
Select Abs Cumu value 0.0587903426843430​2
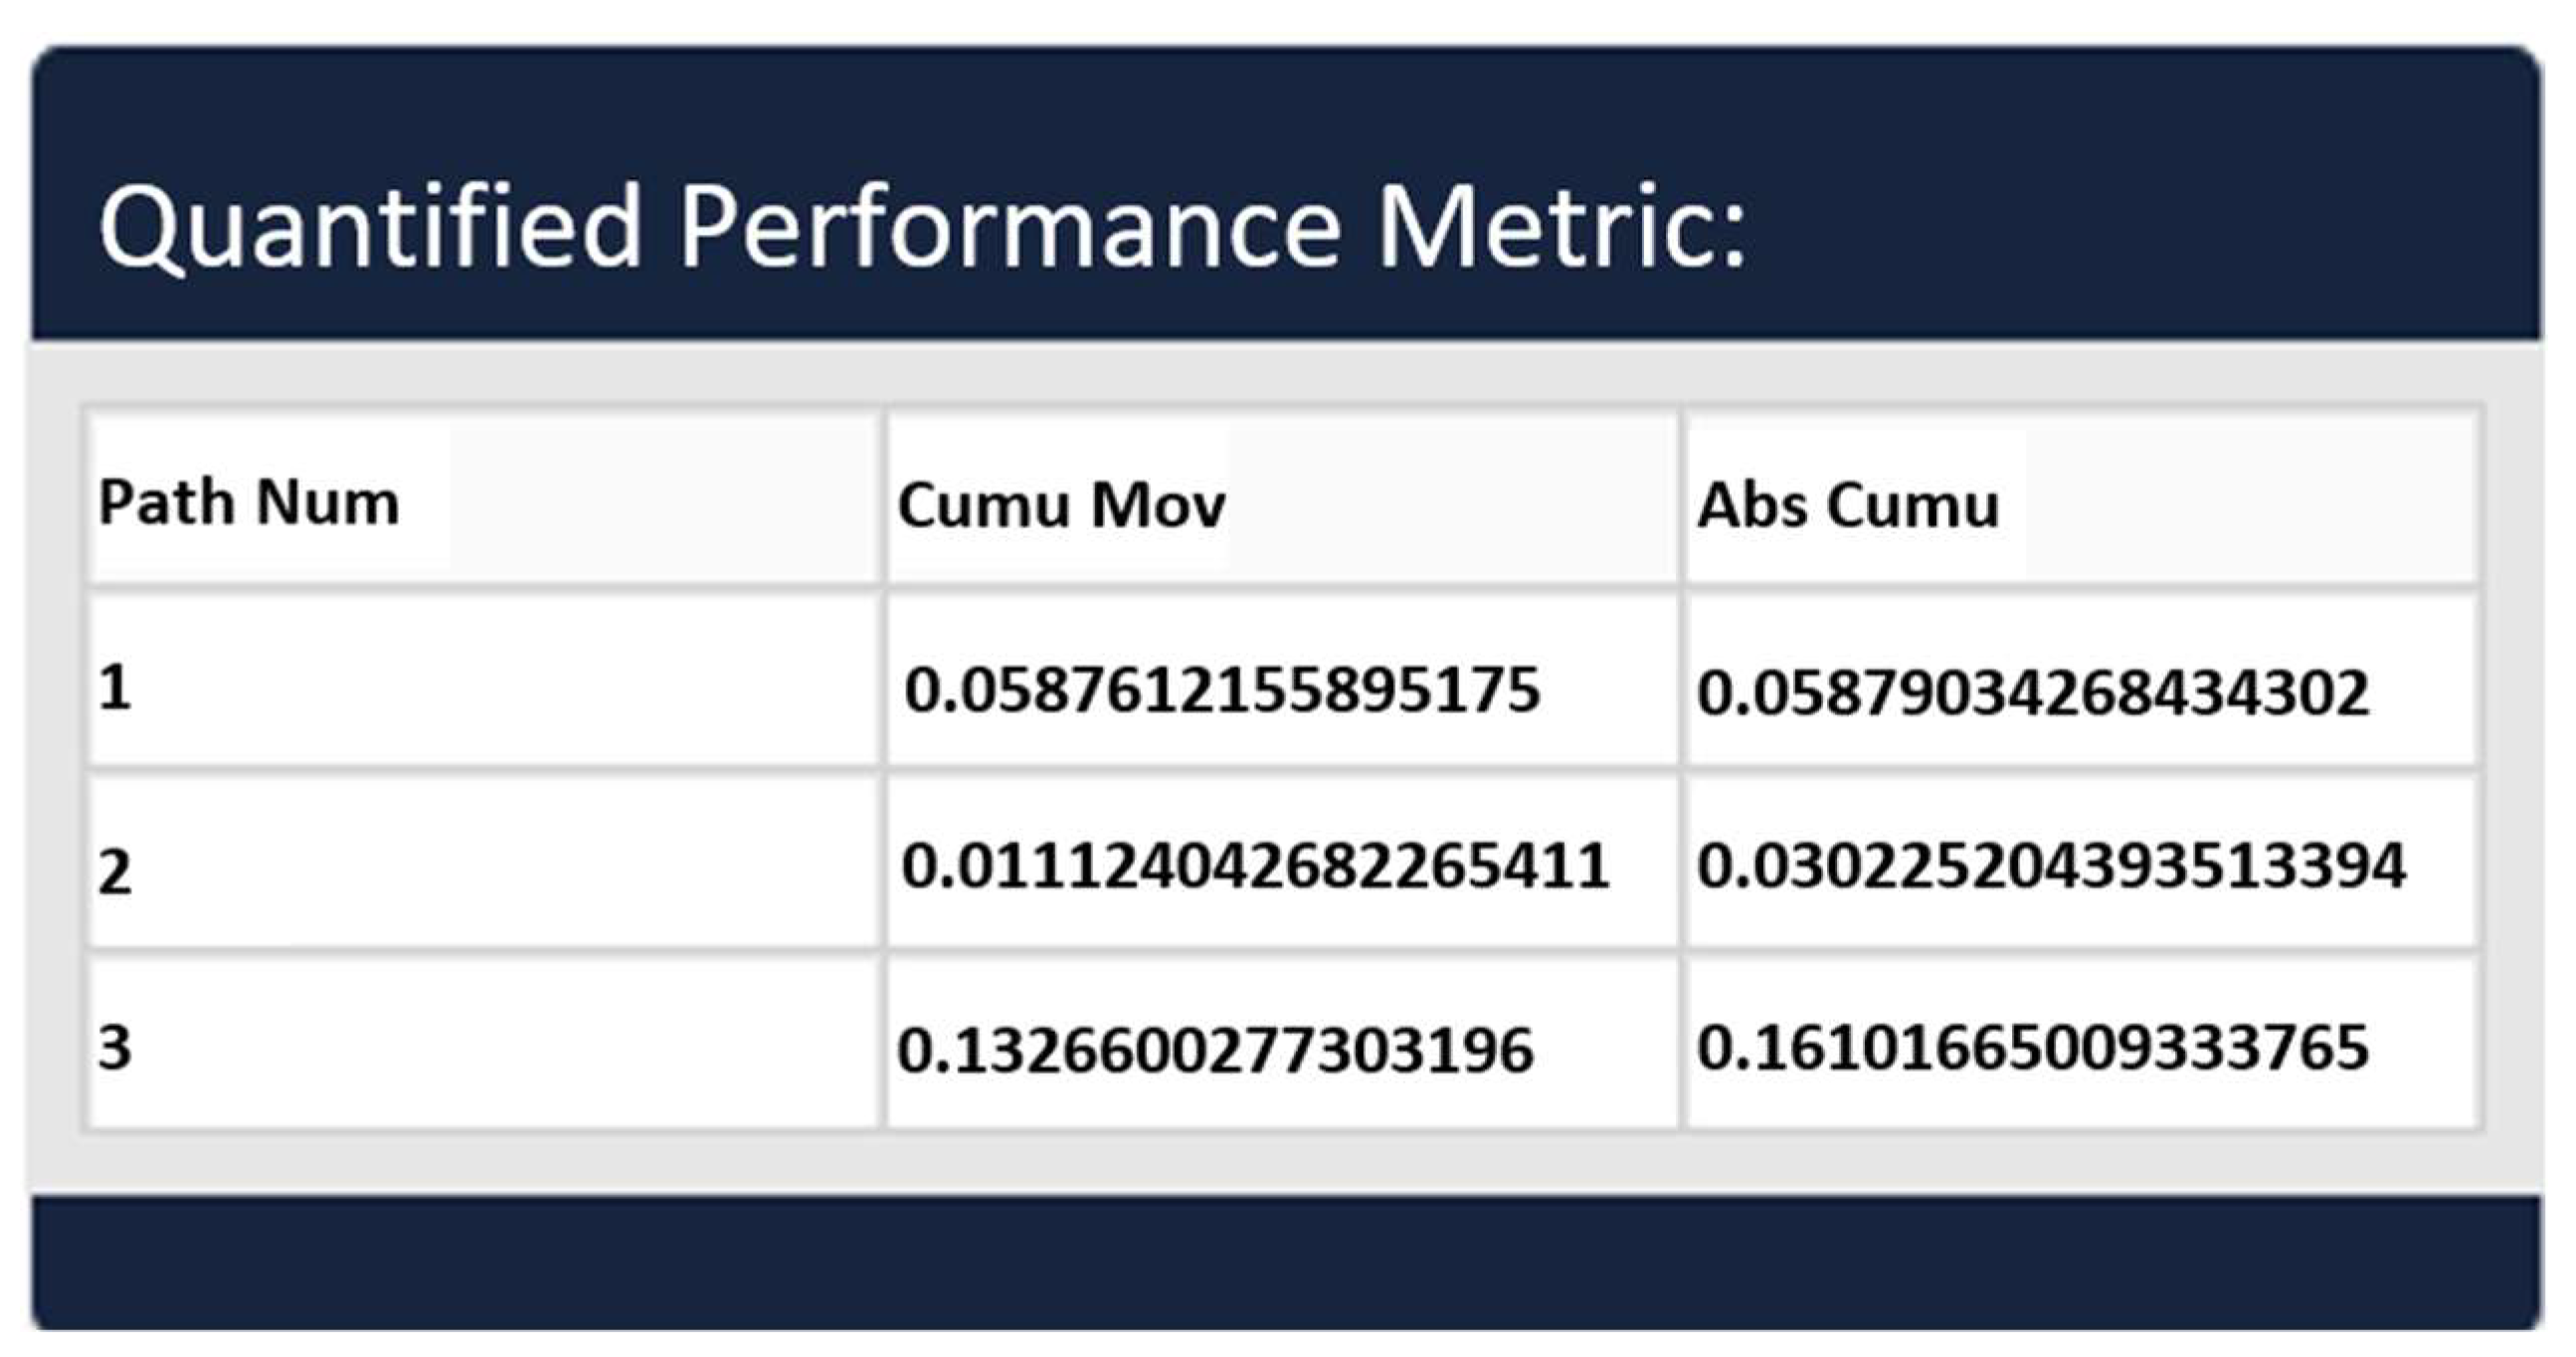(x=2032, y=692)
